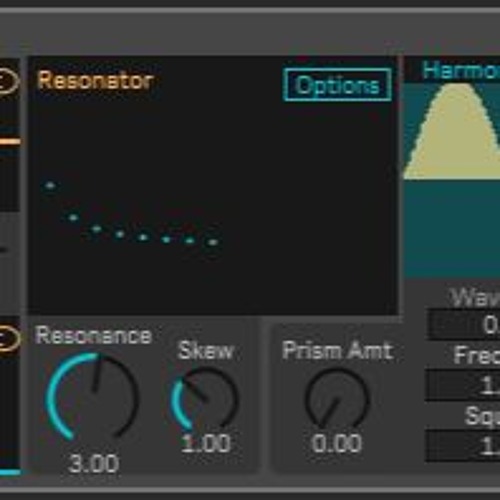Click the last resonator partial dot
The image size is (500, 500).
[x=213, y=242]
